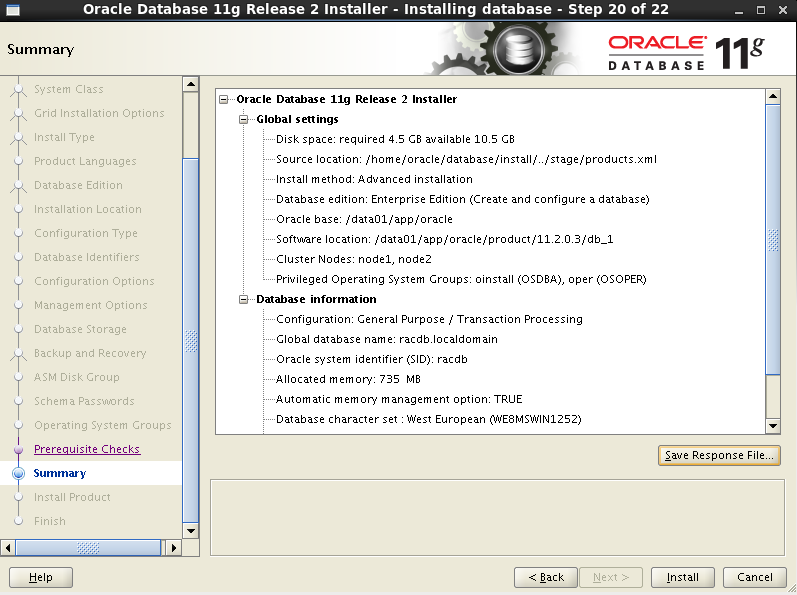Click the empty message area below Save Response File

pos(498,517)
